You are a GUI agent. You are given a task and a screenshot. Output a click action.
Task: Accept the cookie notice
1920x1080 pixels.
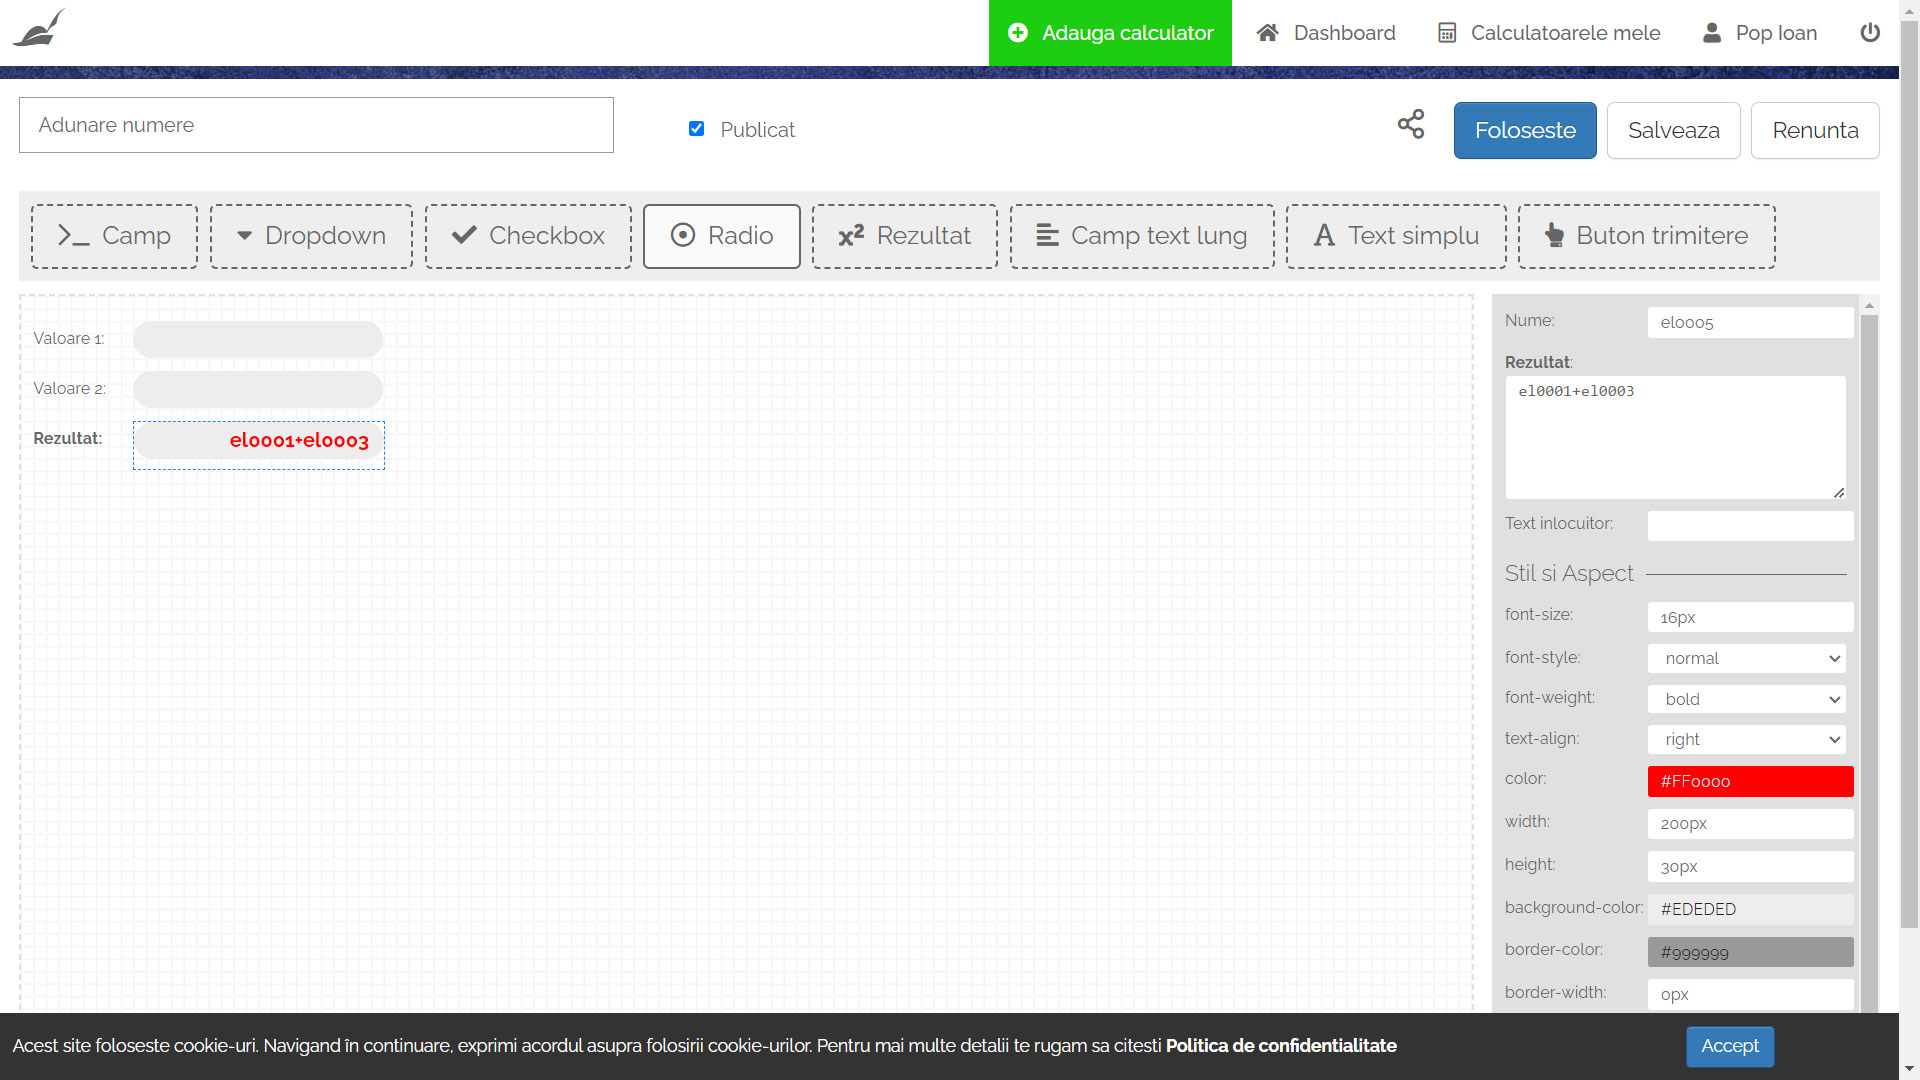[1729, 1046]
